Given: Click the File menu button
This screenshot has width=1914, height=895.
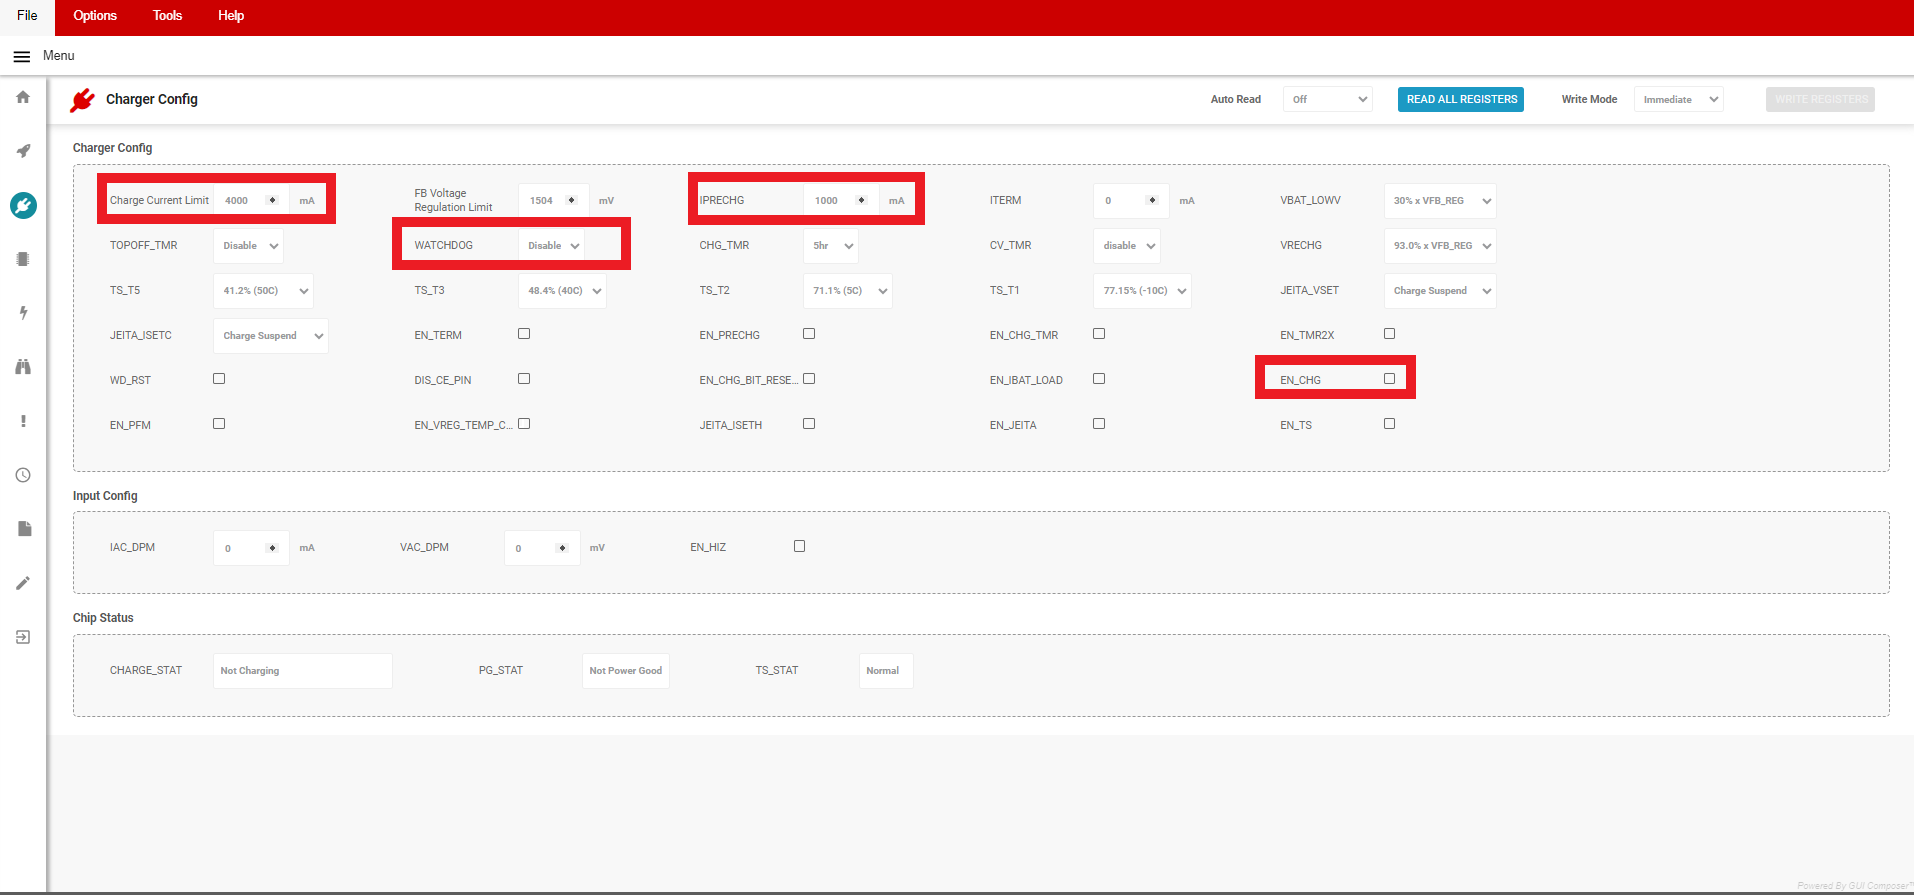Looking at the screenshot, I should click(x=27, y=16).
